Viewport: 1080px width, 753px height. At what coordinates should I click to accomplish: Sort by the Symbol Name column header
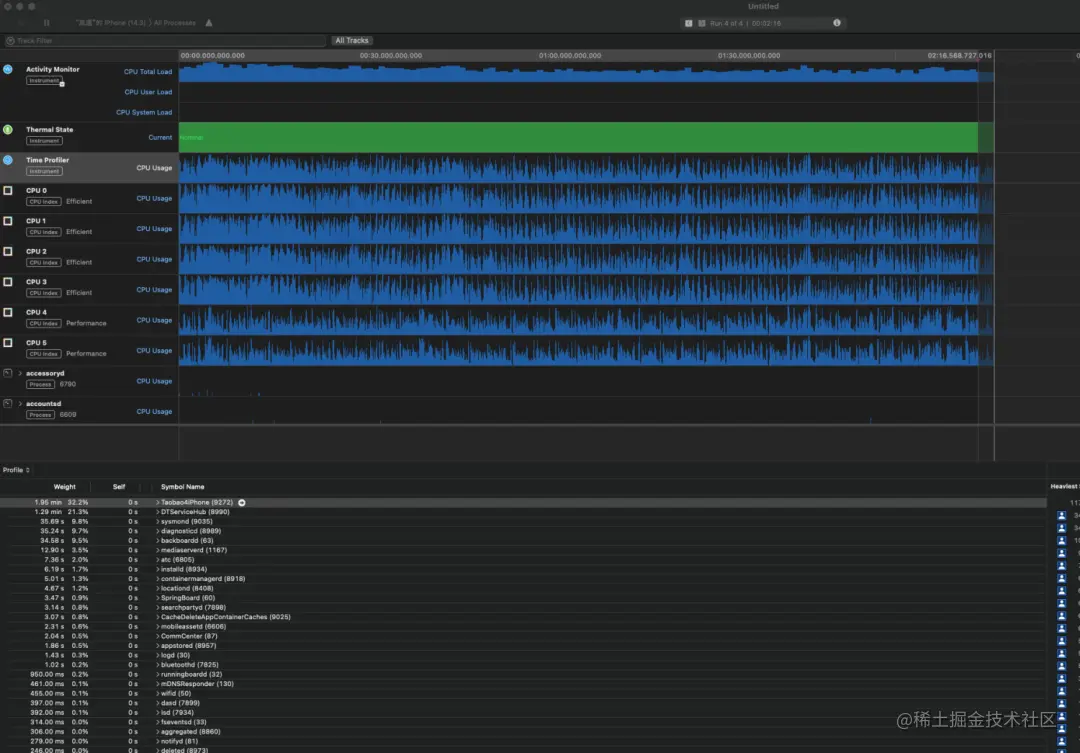tap(183, 487)
